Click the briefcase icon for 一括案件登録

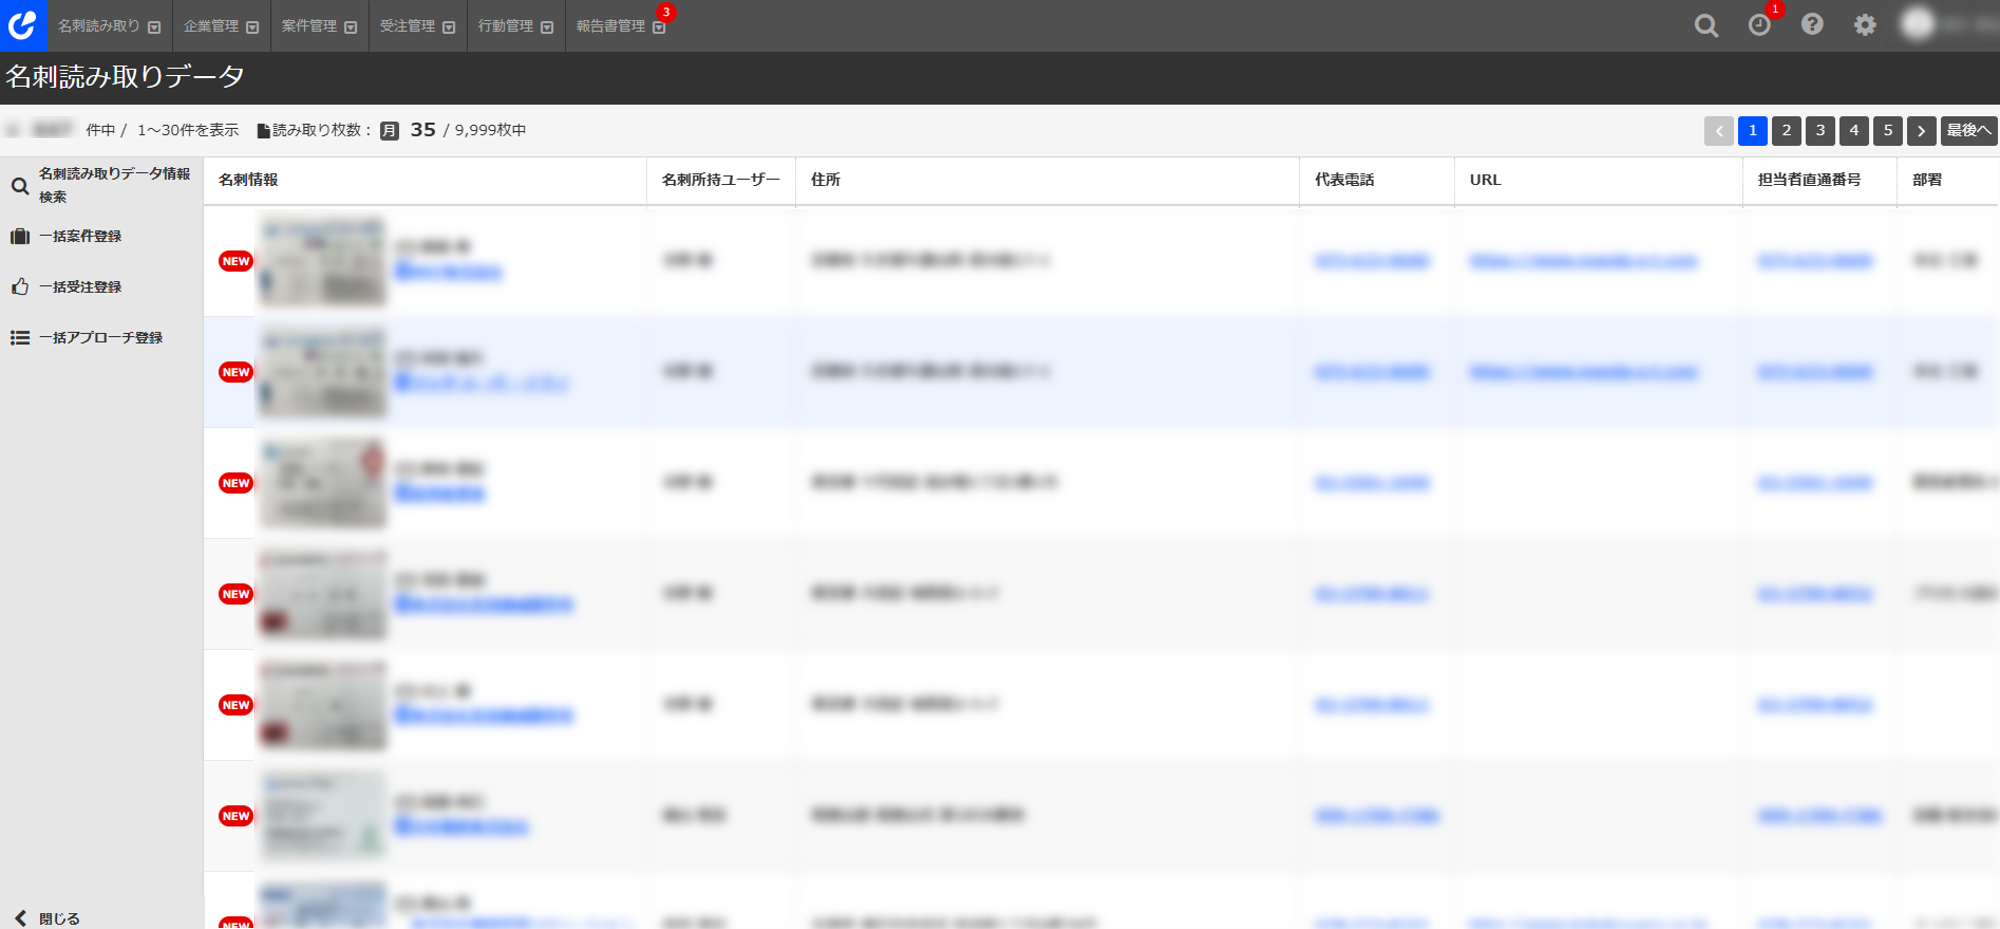pos(20,236)
